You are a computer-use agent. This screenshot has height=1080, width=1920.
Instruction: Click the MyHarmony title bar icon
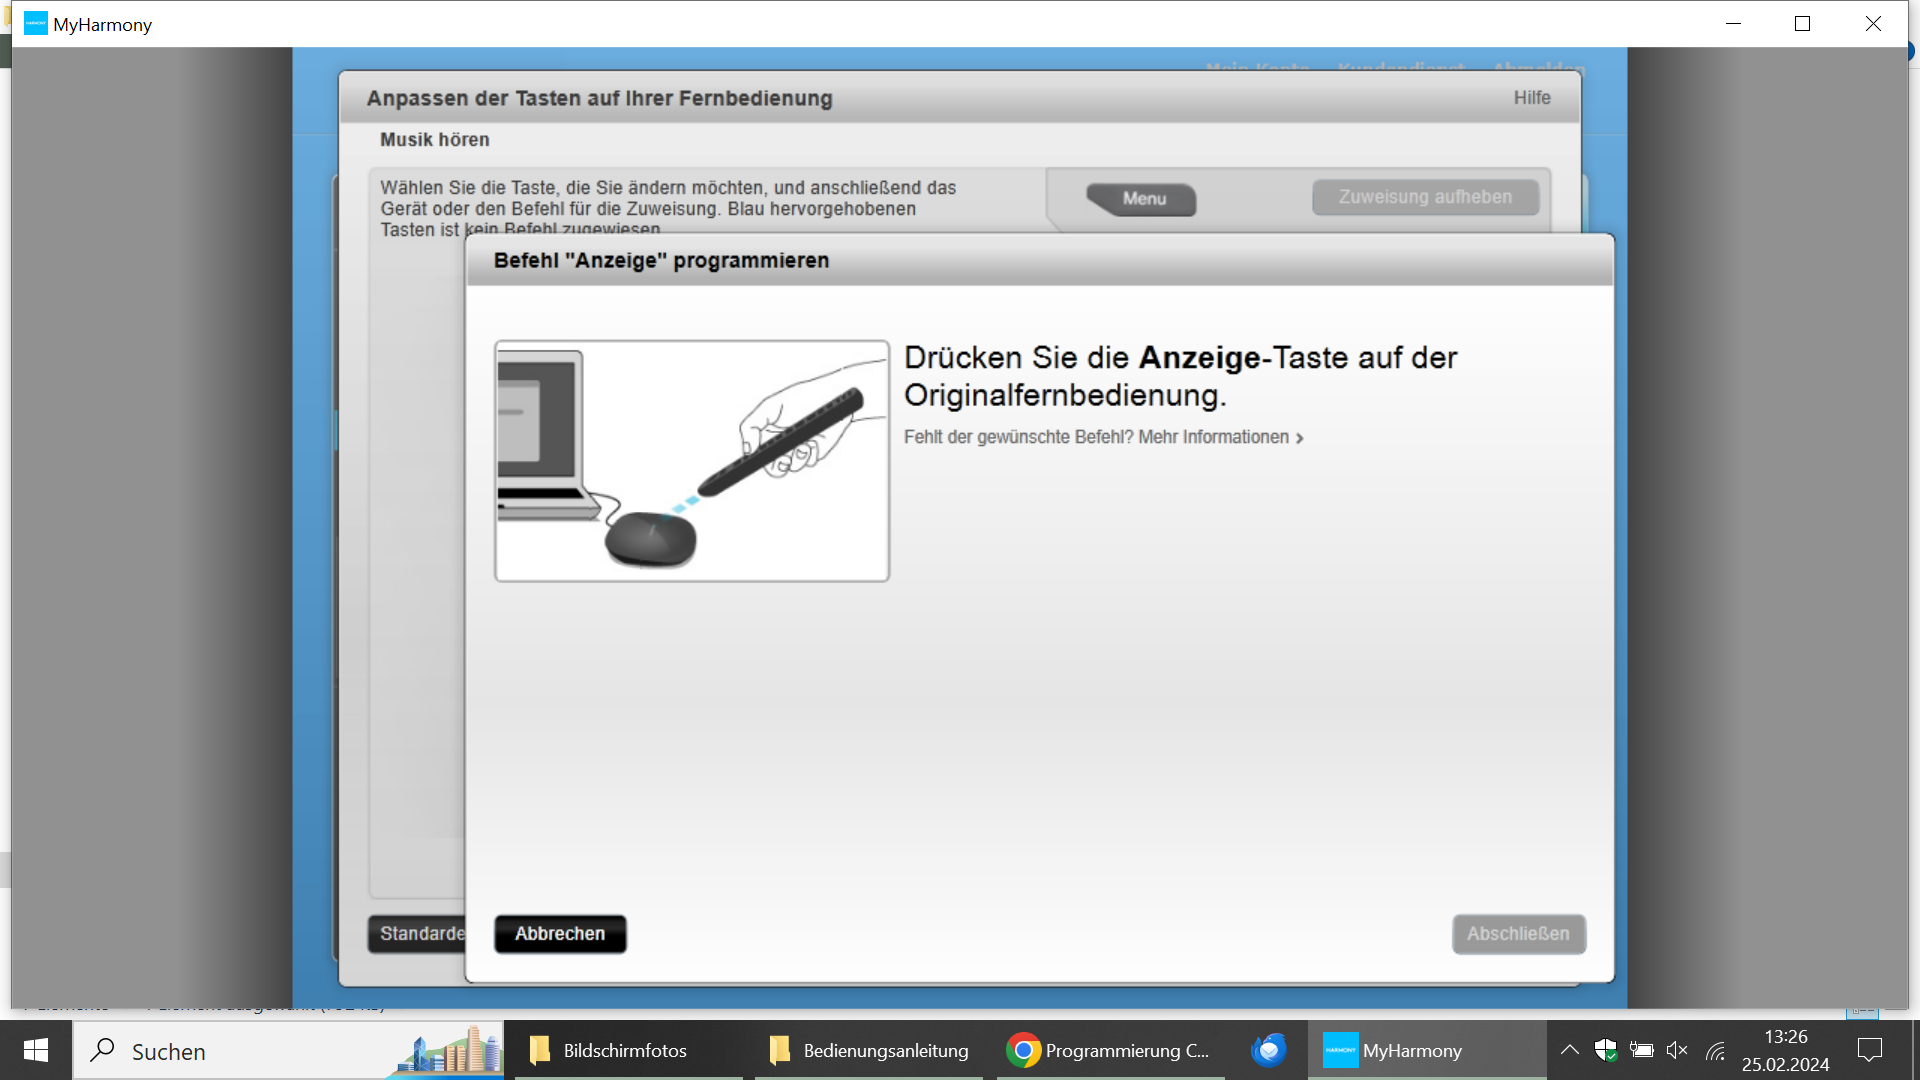pos(36,24)
